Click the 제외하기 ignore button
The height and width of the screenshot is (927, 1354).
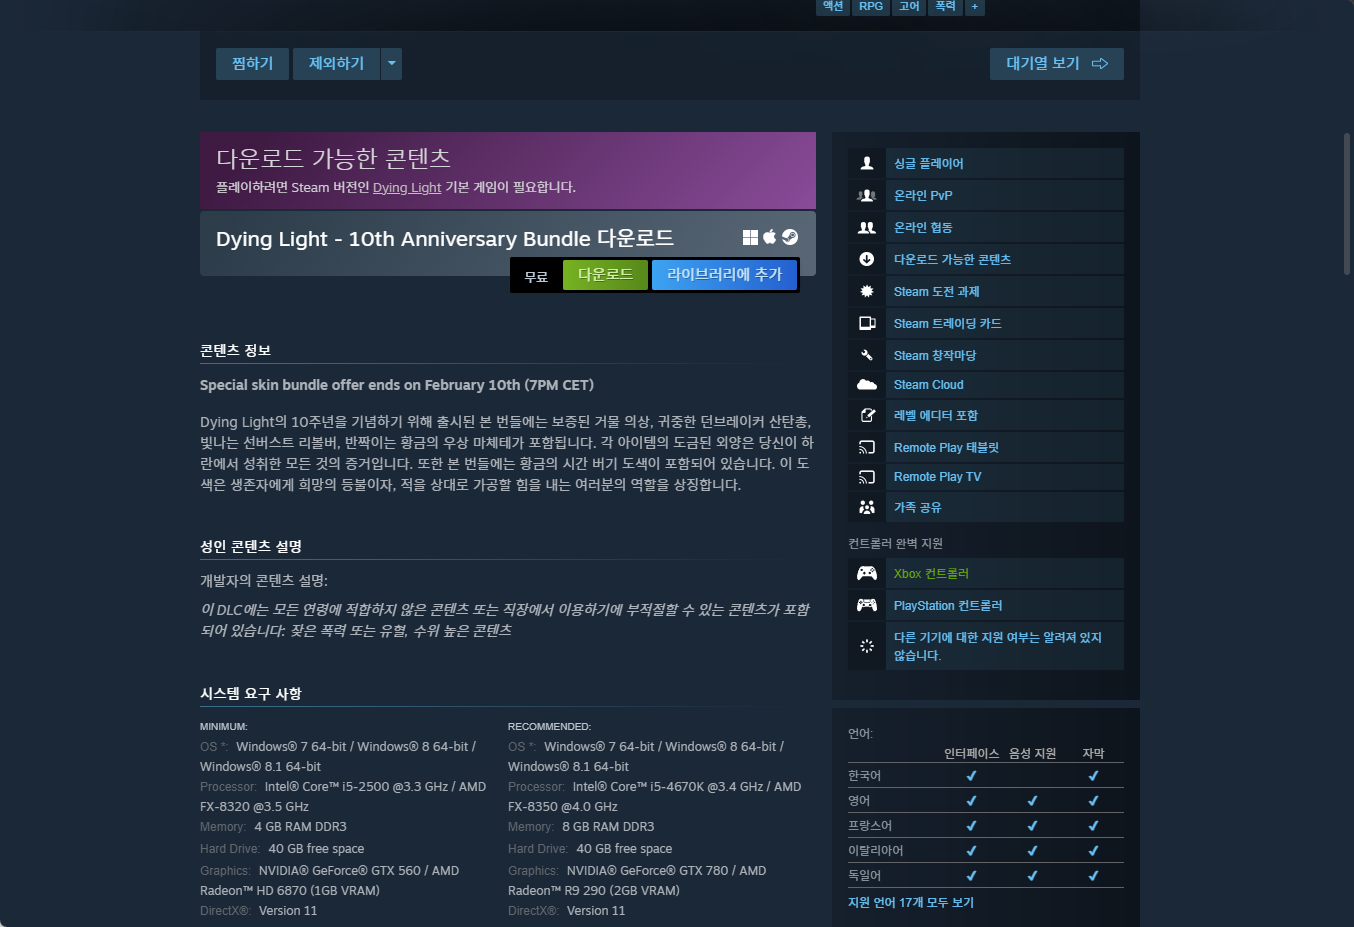(x=336, y=64)
